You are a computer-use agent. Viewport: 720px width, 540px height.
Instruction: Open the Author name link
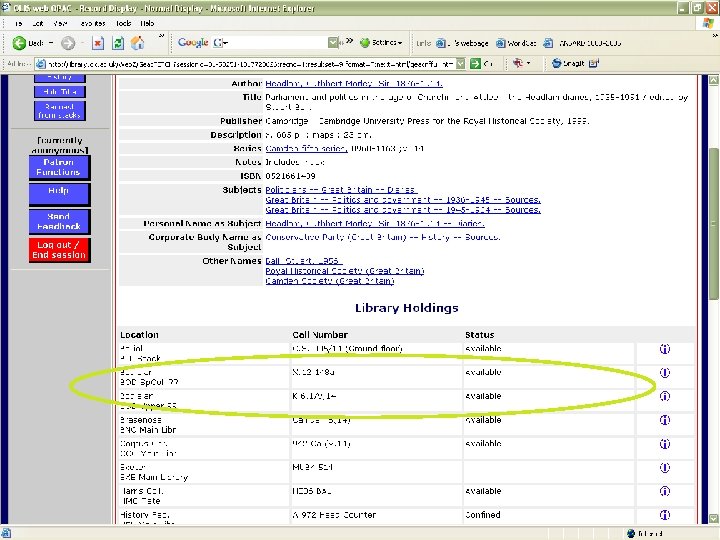pos(354,84)
